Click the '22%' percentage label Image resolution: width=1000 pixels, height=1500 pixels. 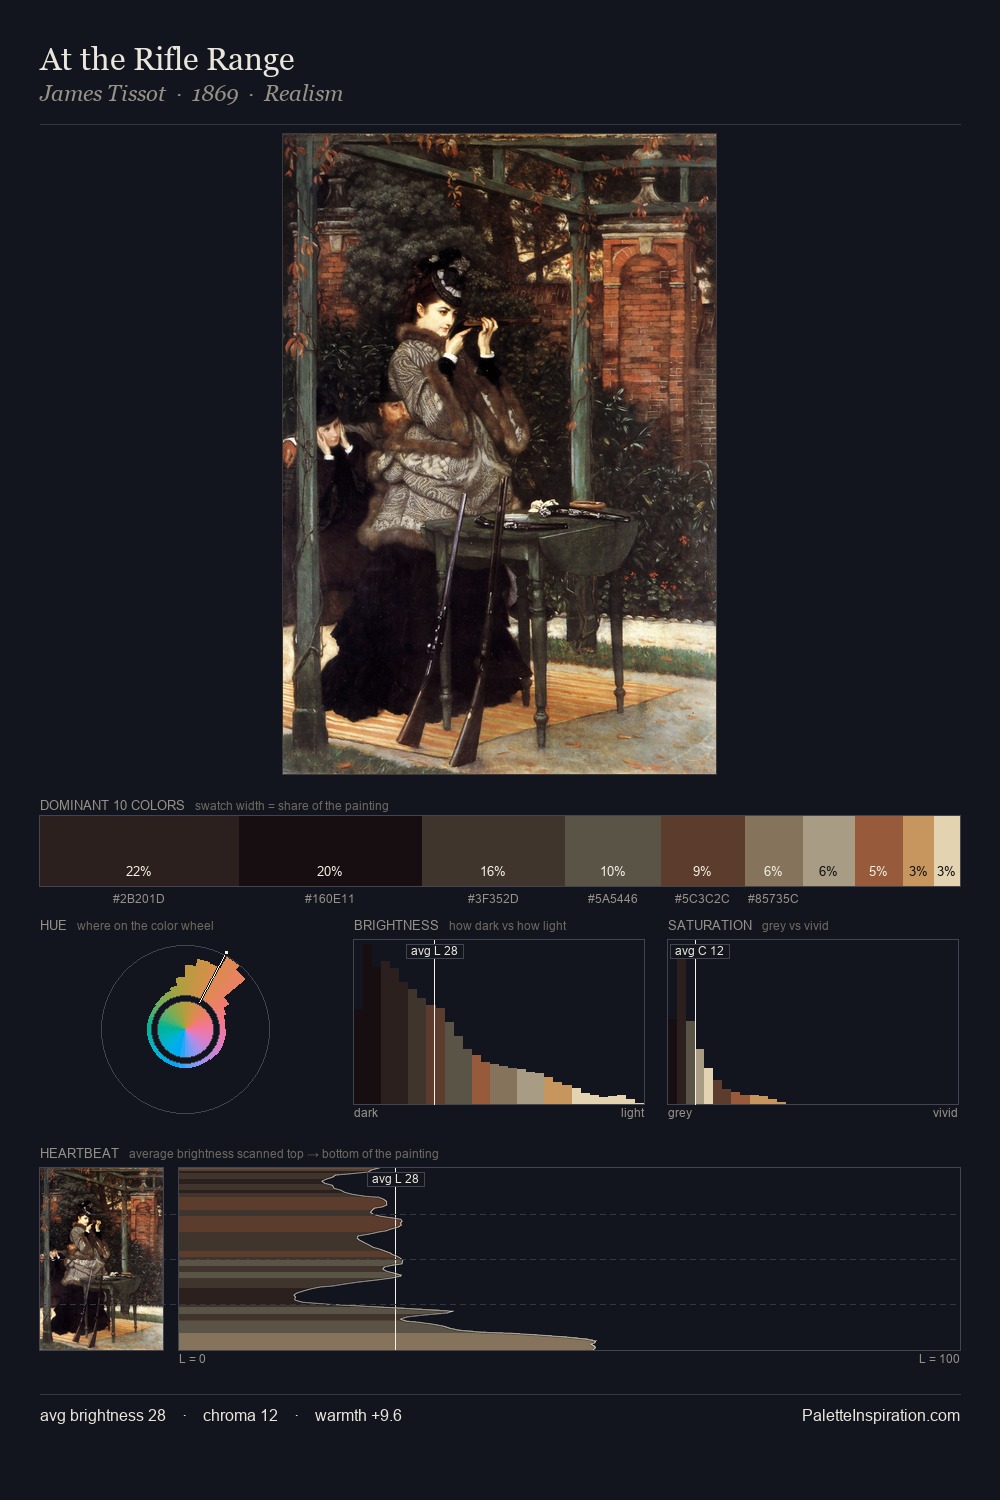coord(139,871)
